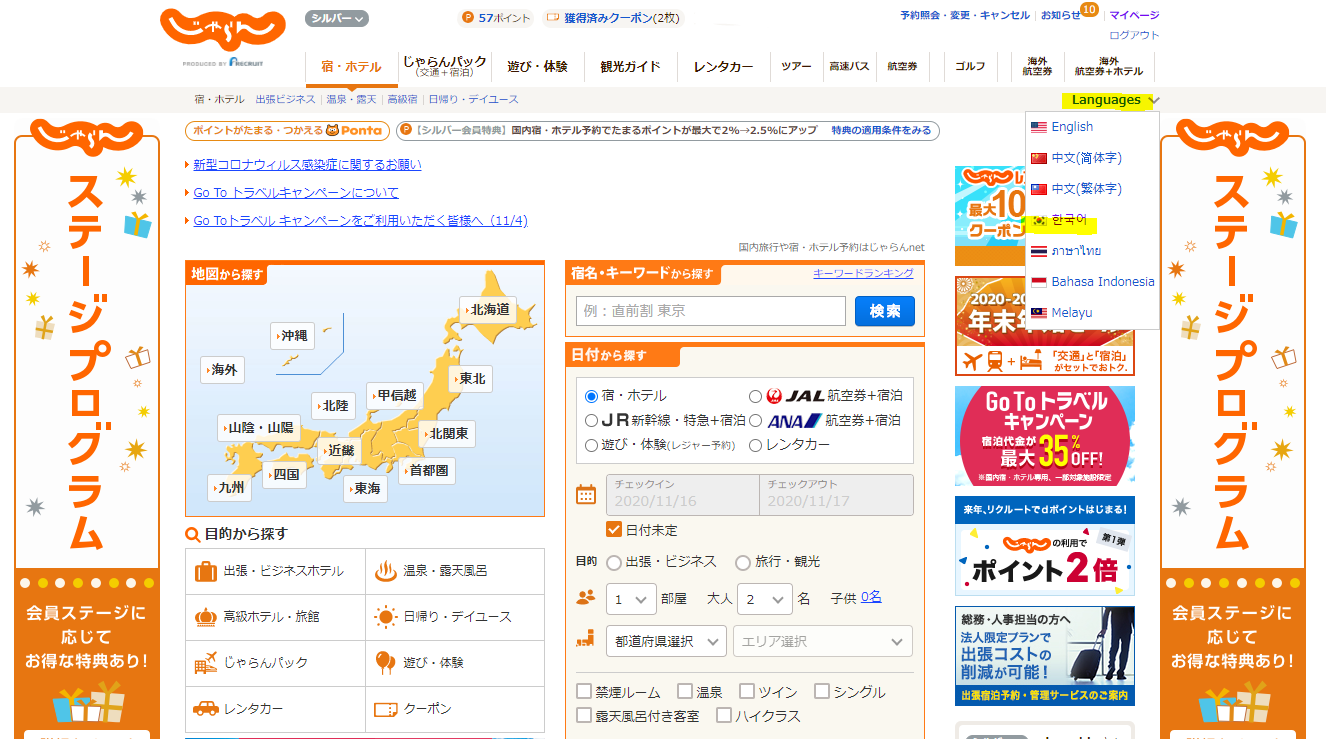Check the 禁煙ルーム checkbox

pyautogui.click(x=584, y=691)
